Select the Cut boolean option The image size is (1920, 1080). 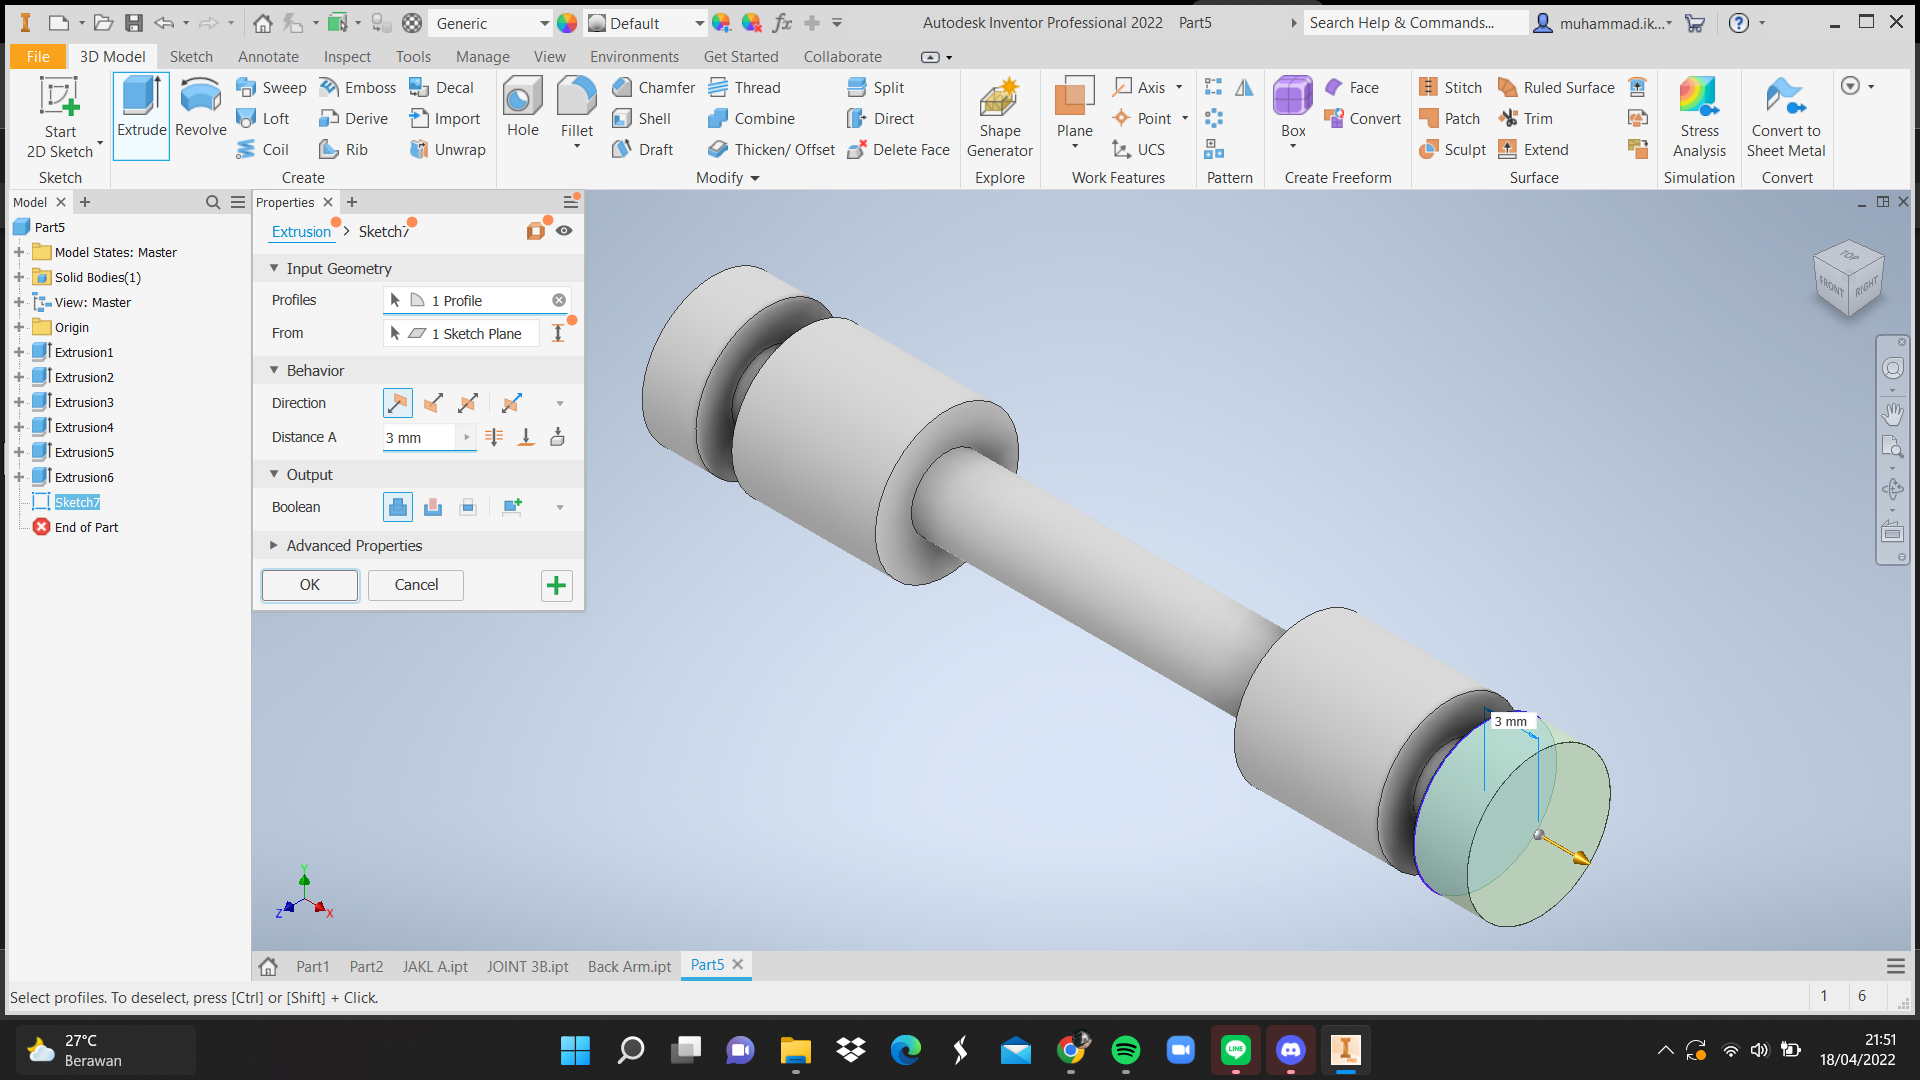[433, 508]
